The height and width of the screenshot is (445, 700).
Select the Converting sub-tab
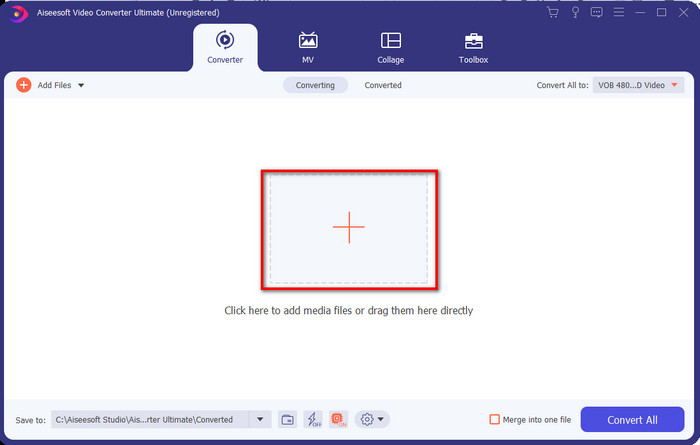coord(315,85)
